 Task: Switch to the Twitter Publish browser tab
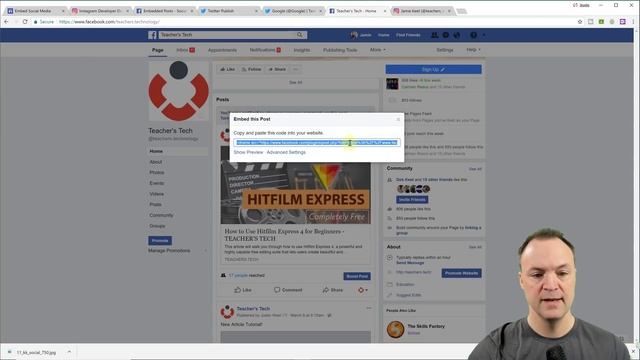click(x=229, y=11)
